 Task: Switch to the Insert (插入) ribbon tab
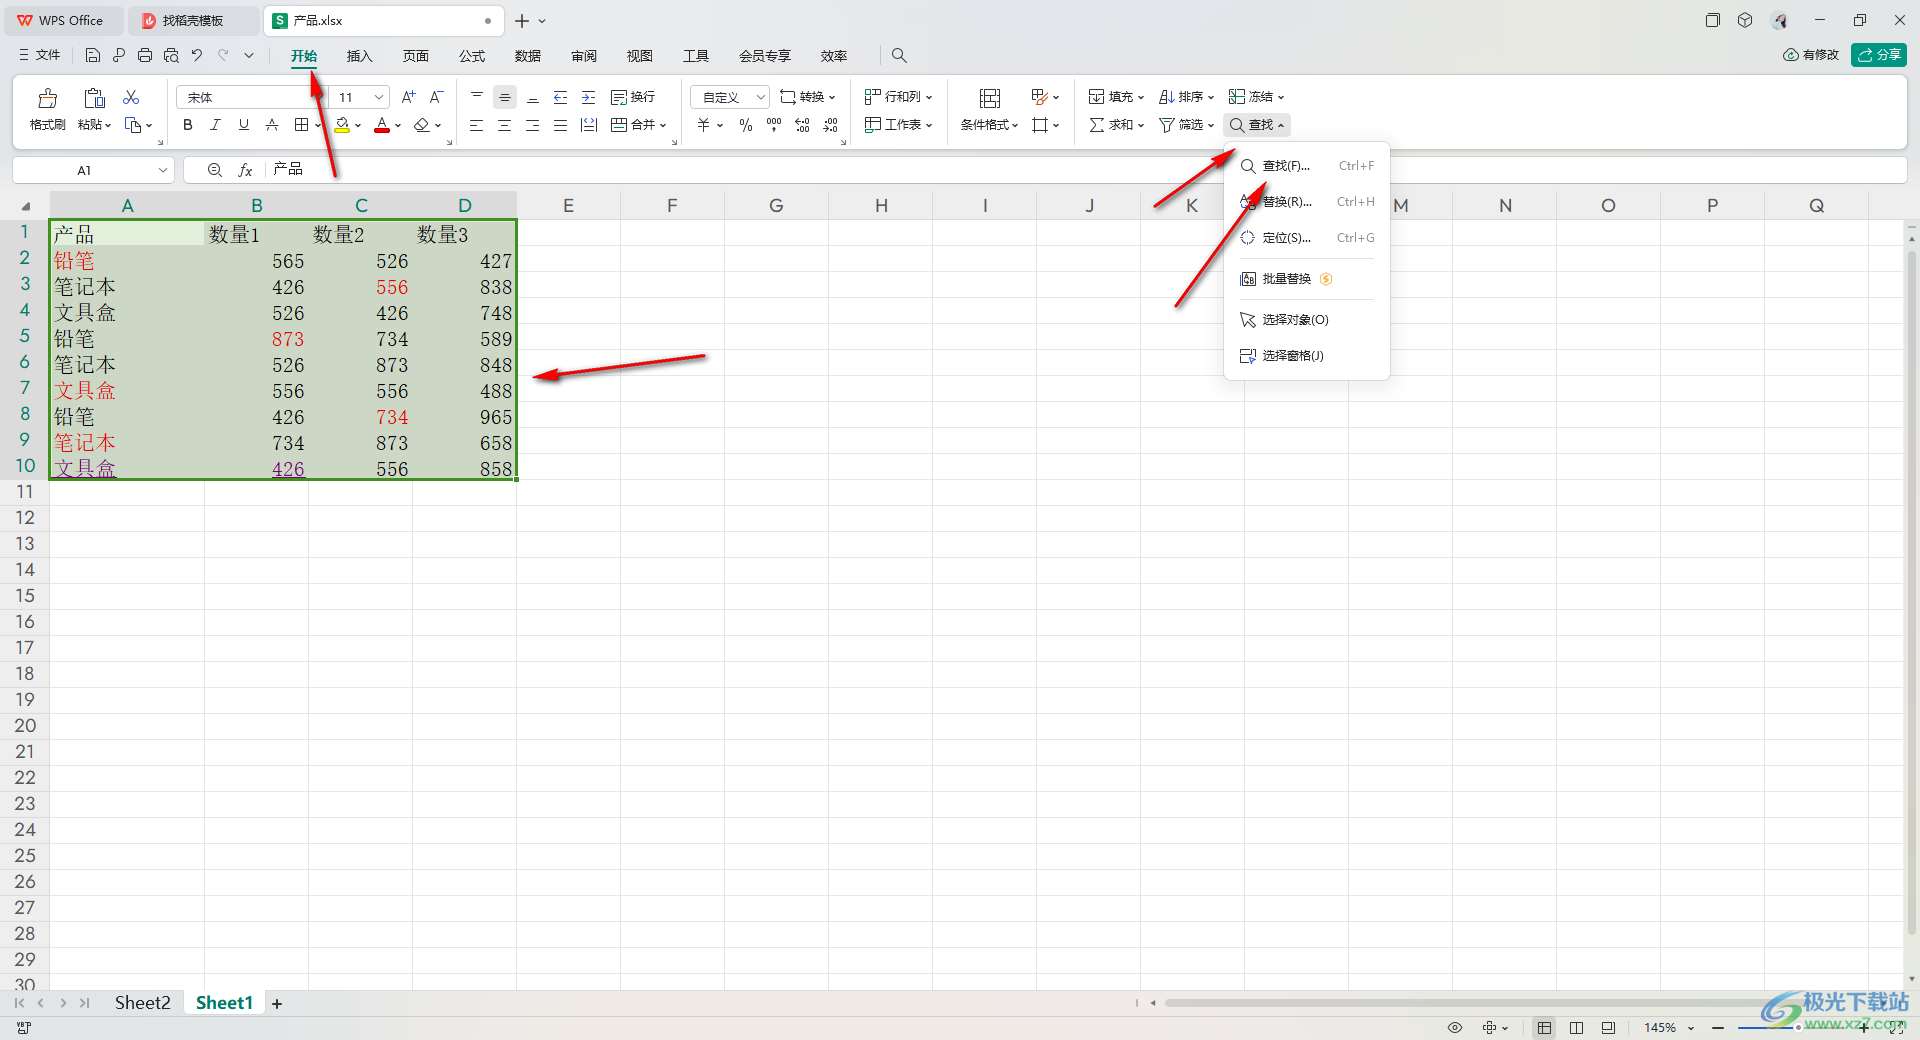click(x=359, y=56)
